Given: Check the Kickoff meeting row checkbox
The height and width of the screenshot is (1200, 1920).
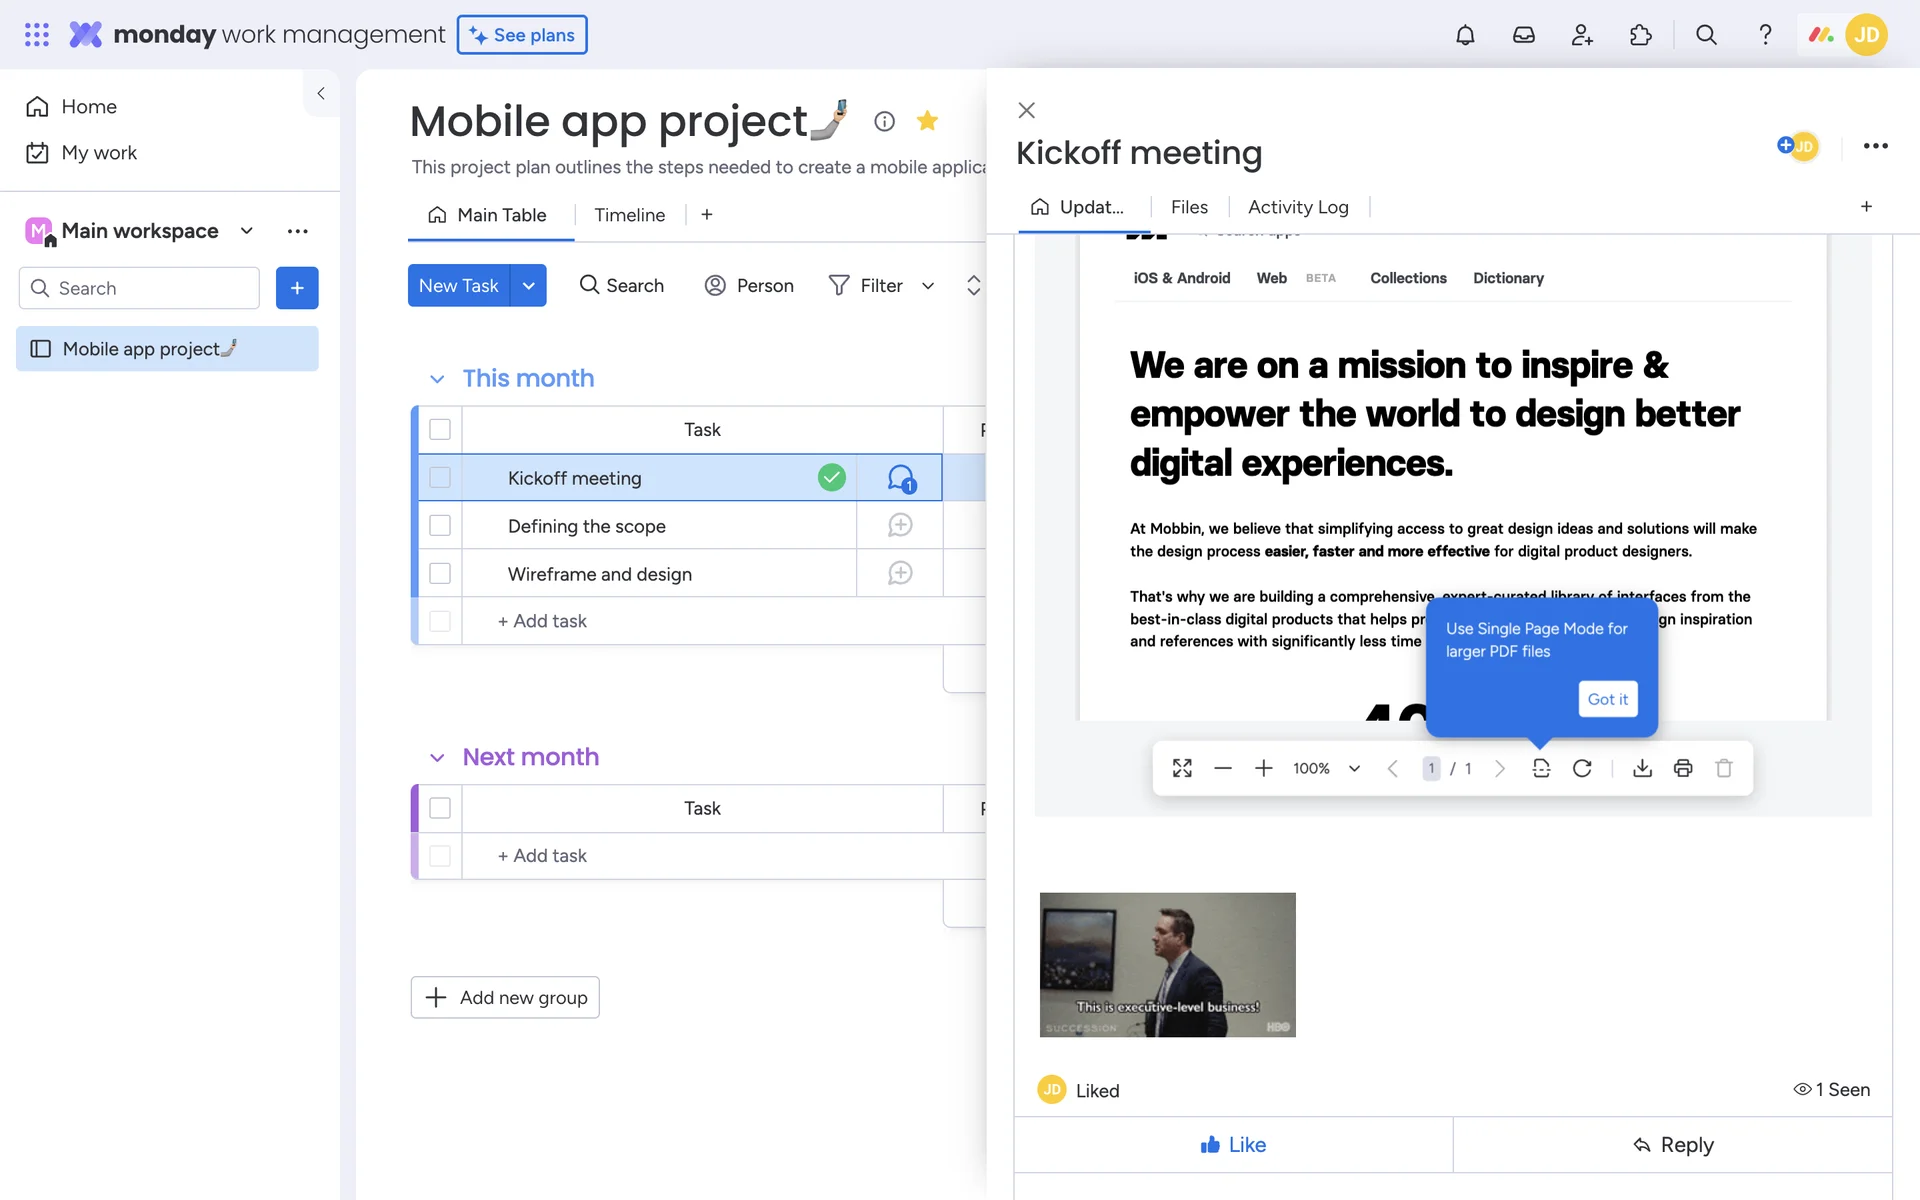Looking at the screenshot, I should point(440,478).
